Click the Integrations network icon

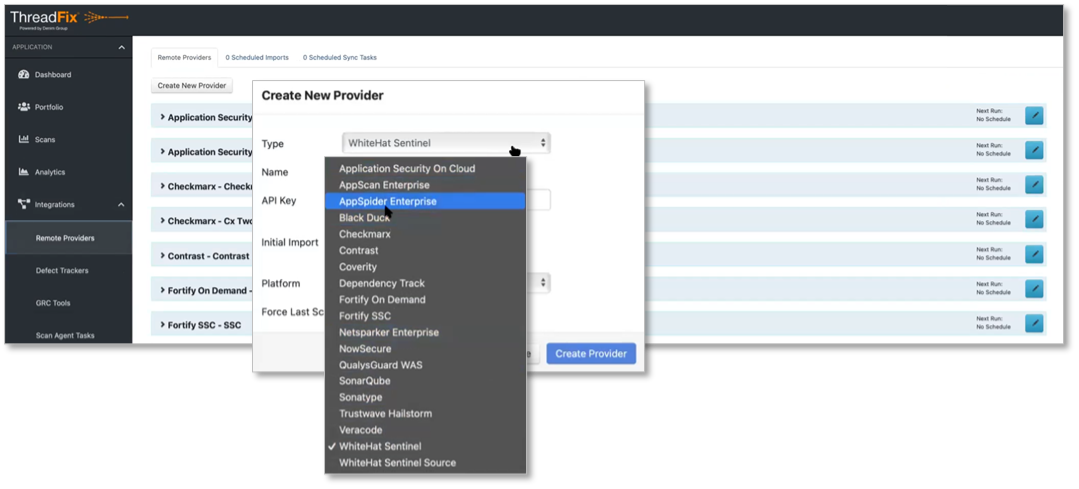[24, 204]
